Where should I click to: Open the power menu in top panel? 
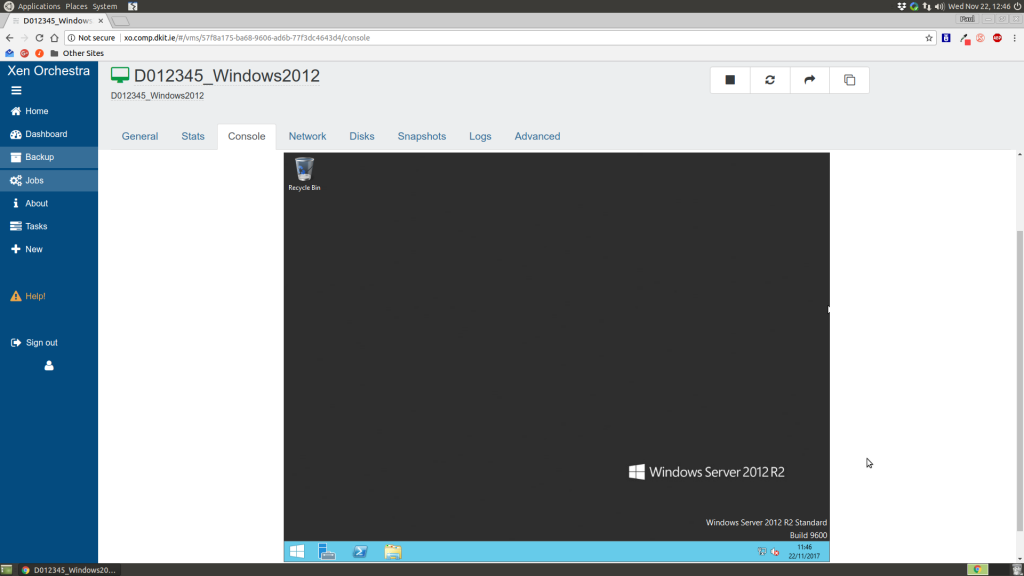pos(1017,6)
